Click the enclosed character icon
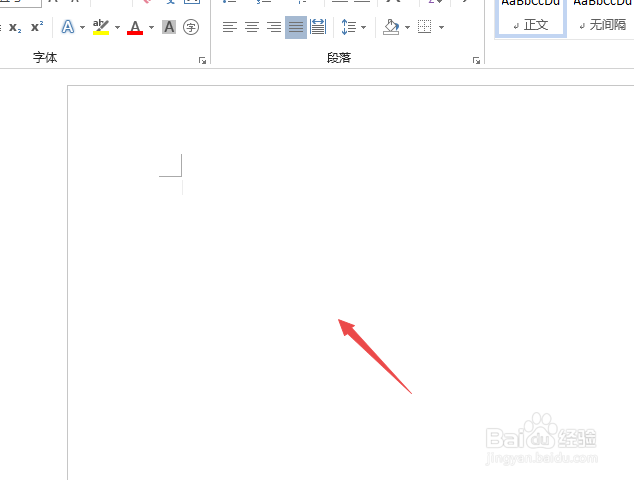Image resolution: width=634 pixels, height=480 pixels. point(191,27)
